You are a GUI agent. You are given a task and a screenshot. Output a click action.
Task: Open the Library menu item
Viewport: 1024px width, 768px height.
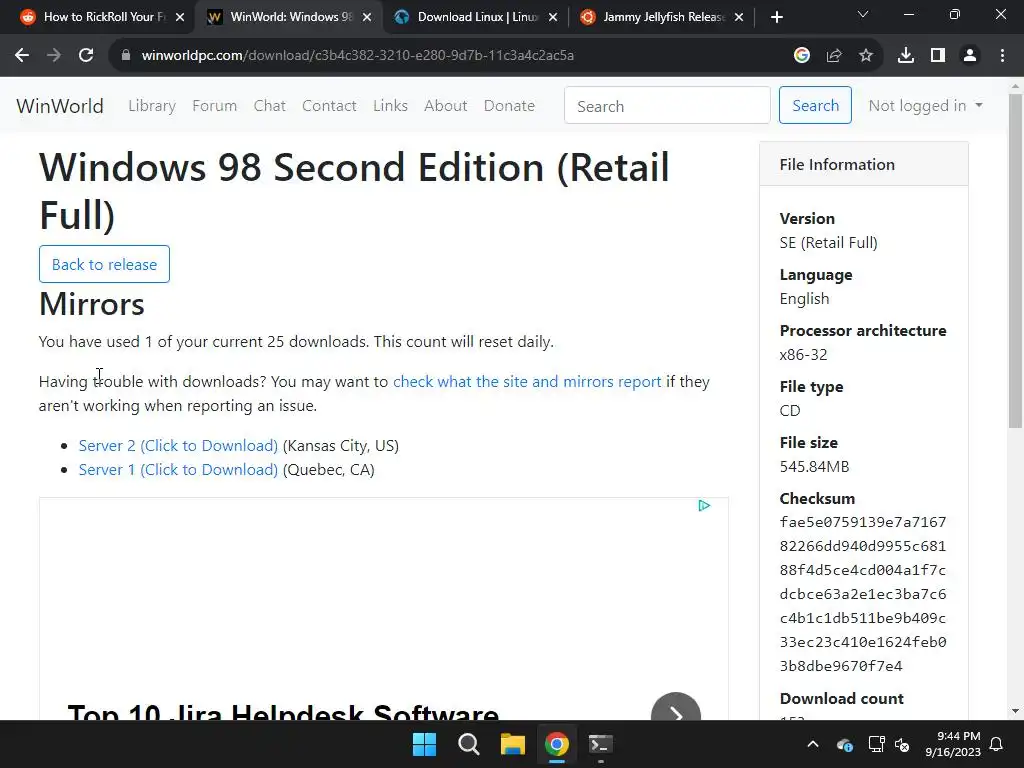click(x=152, y=106)
